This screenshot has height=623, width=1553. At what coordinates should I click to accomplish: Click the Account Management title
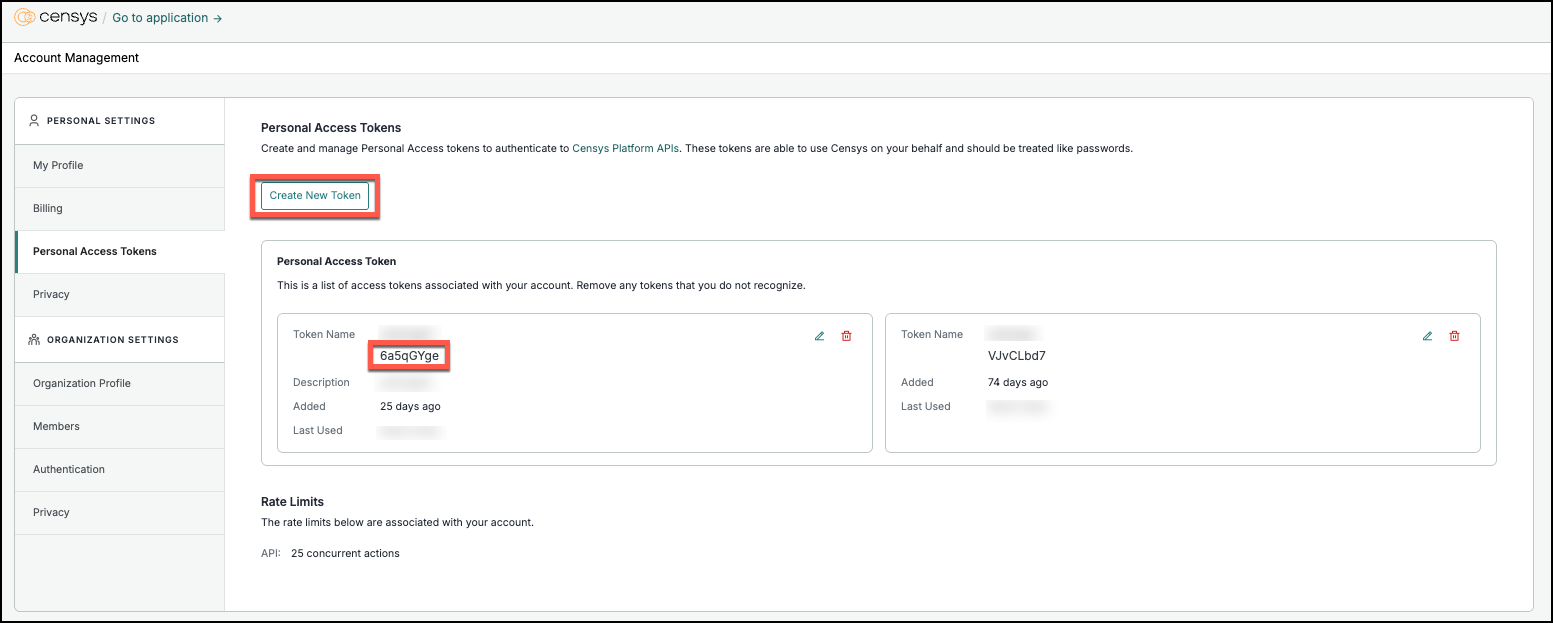coord(76,58)
